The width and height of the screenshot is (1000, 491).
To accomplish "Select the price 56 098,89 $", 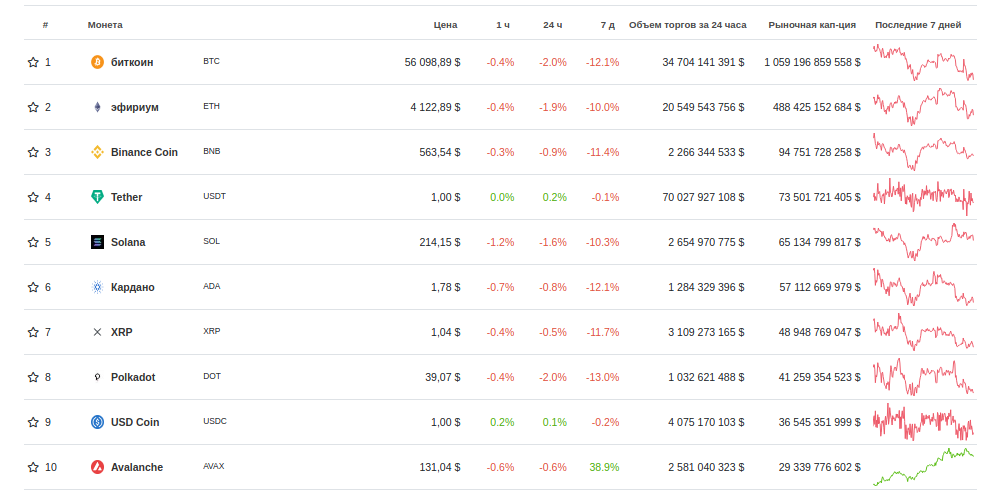I will tap(432, 62).
